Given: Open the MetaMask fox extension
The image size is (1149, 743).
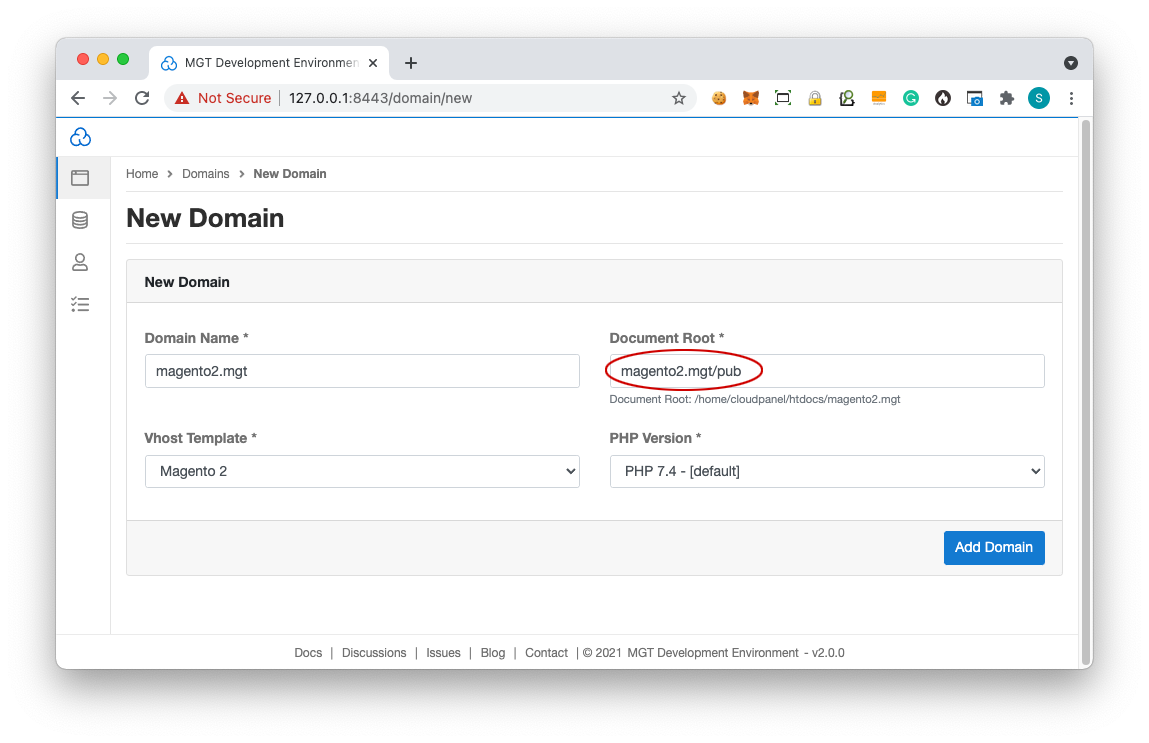Looking at the screenshot, I should (x=750, y=98).
